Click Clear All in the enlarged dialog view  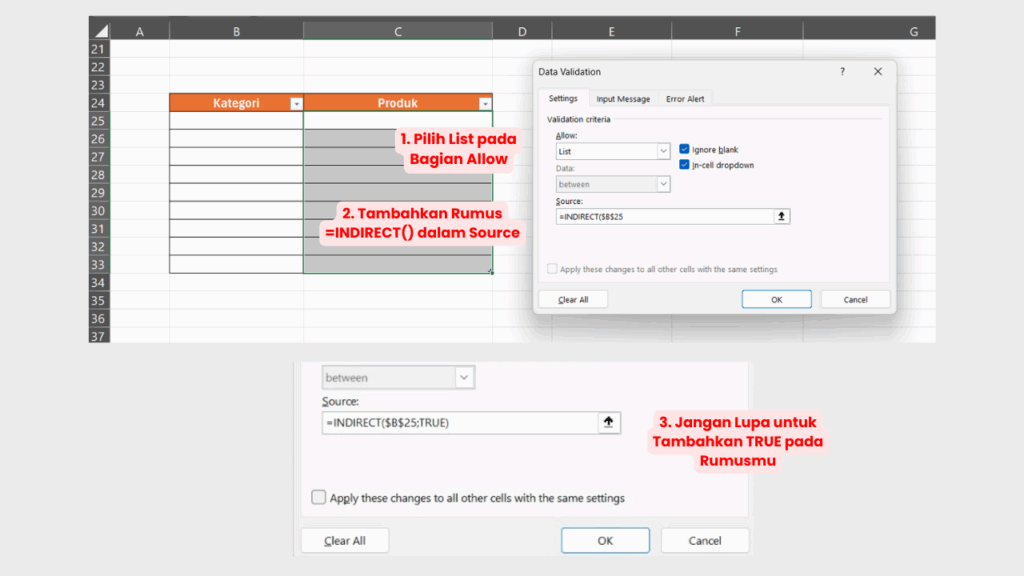click(x=345, y=541)
